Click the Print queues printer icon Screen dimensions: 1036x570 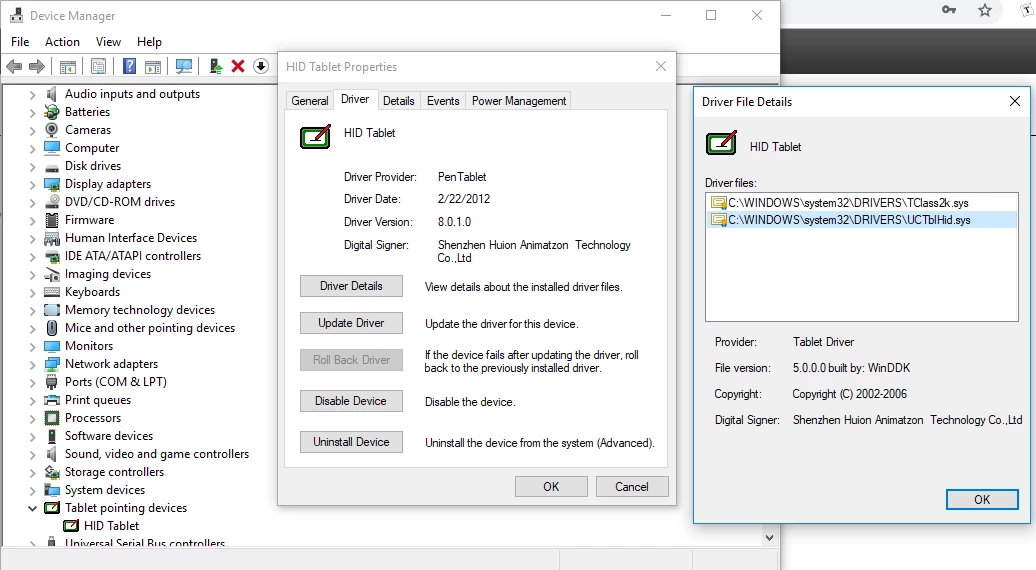(52, 400)
